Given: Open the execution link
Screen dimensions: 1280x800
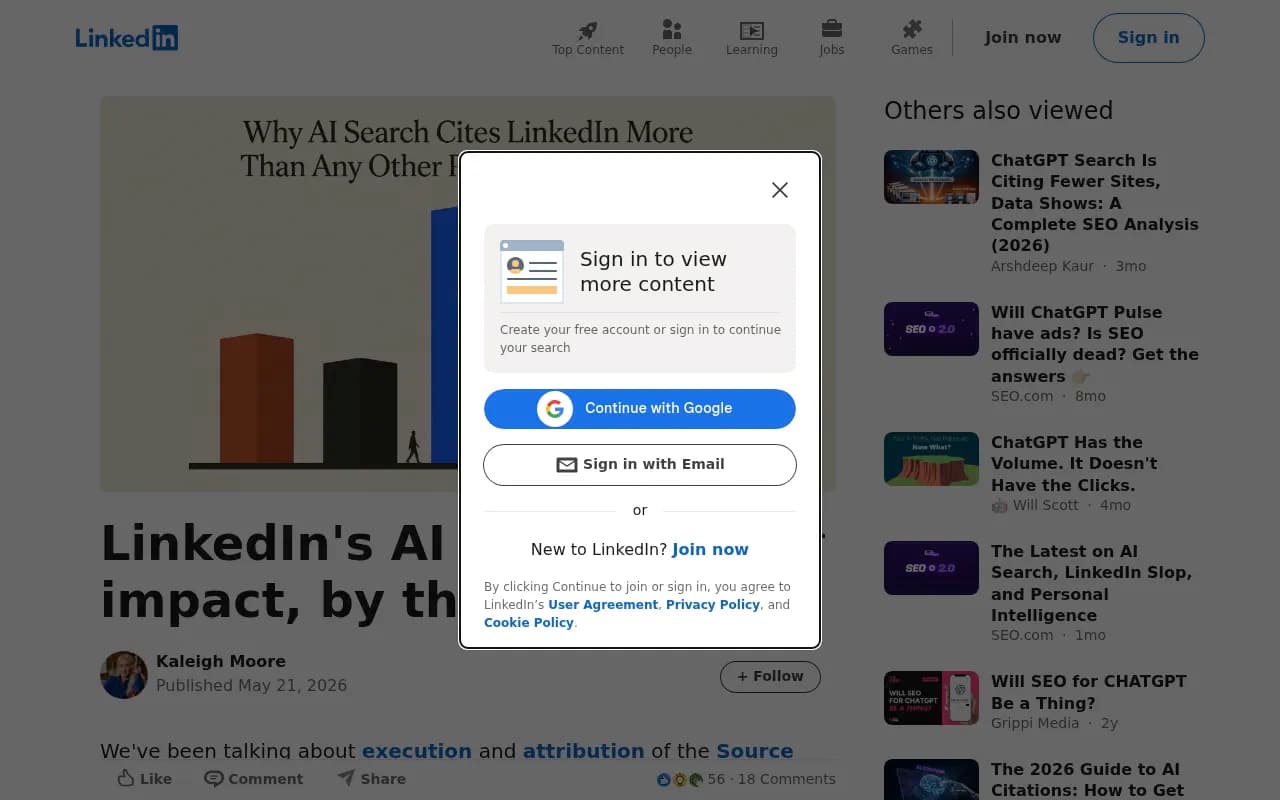Looking at the screenshot, I should coord(417,751).
